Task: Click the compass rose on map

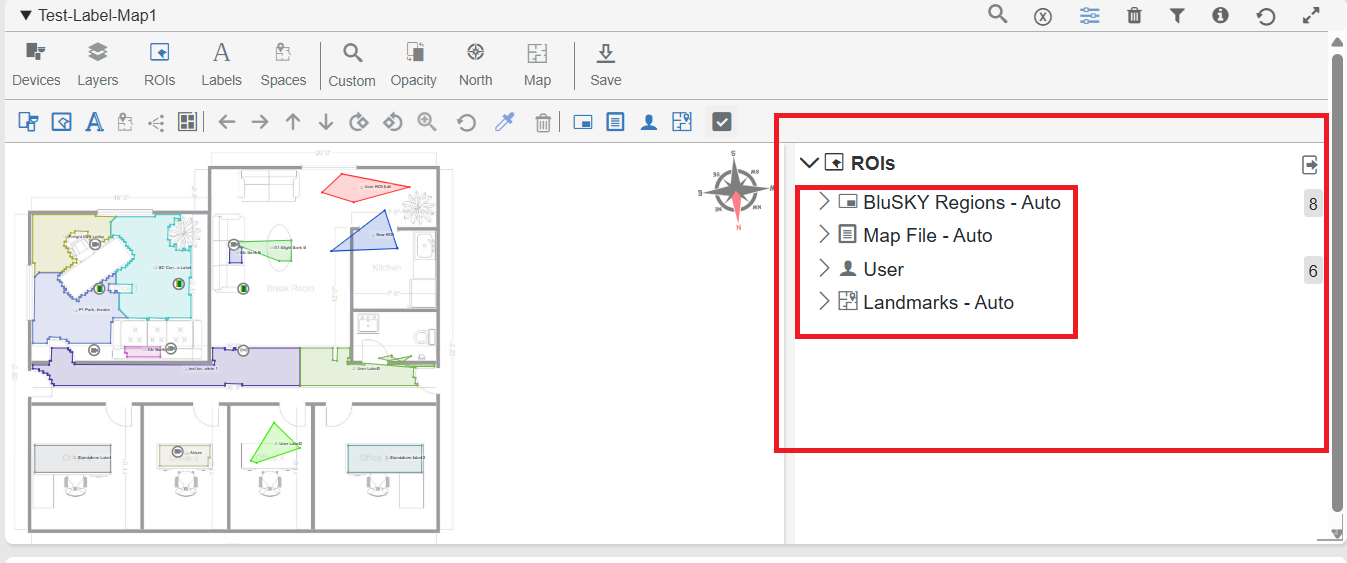Action: click(x=736, y=190)
